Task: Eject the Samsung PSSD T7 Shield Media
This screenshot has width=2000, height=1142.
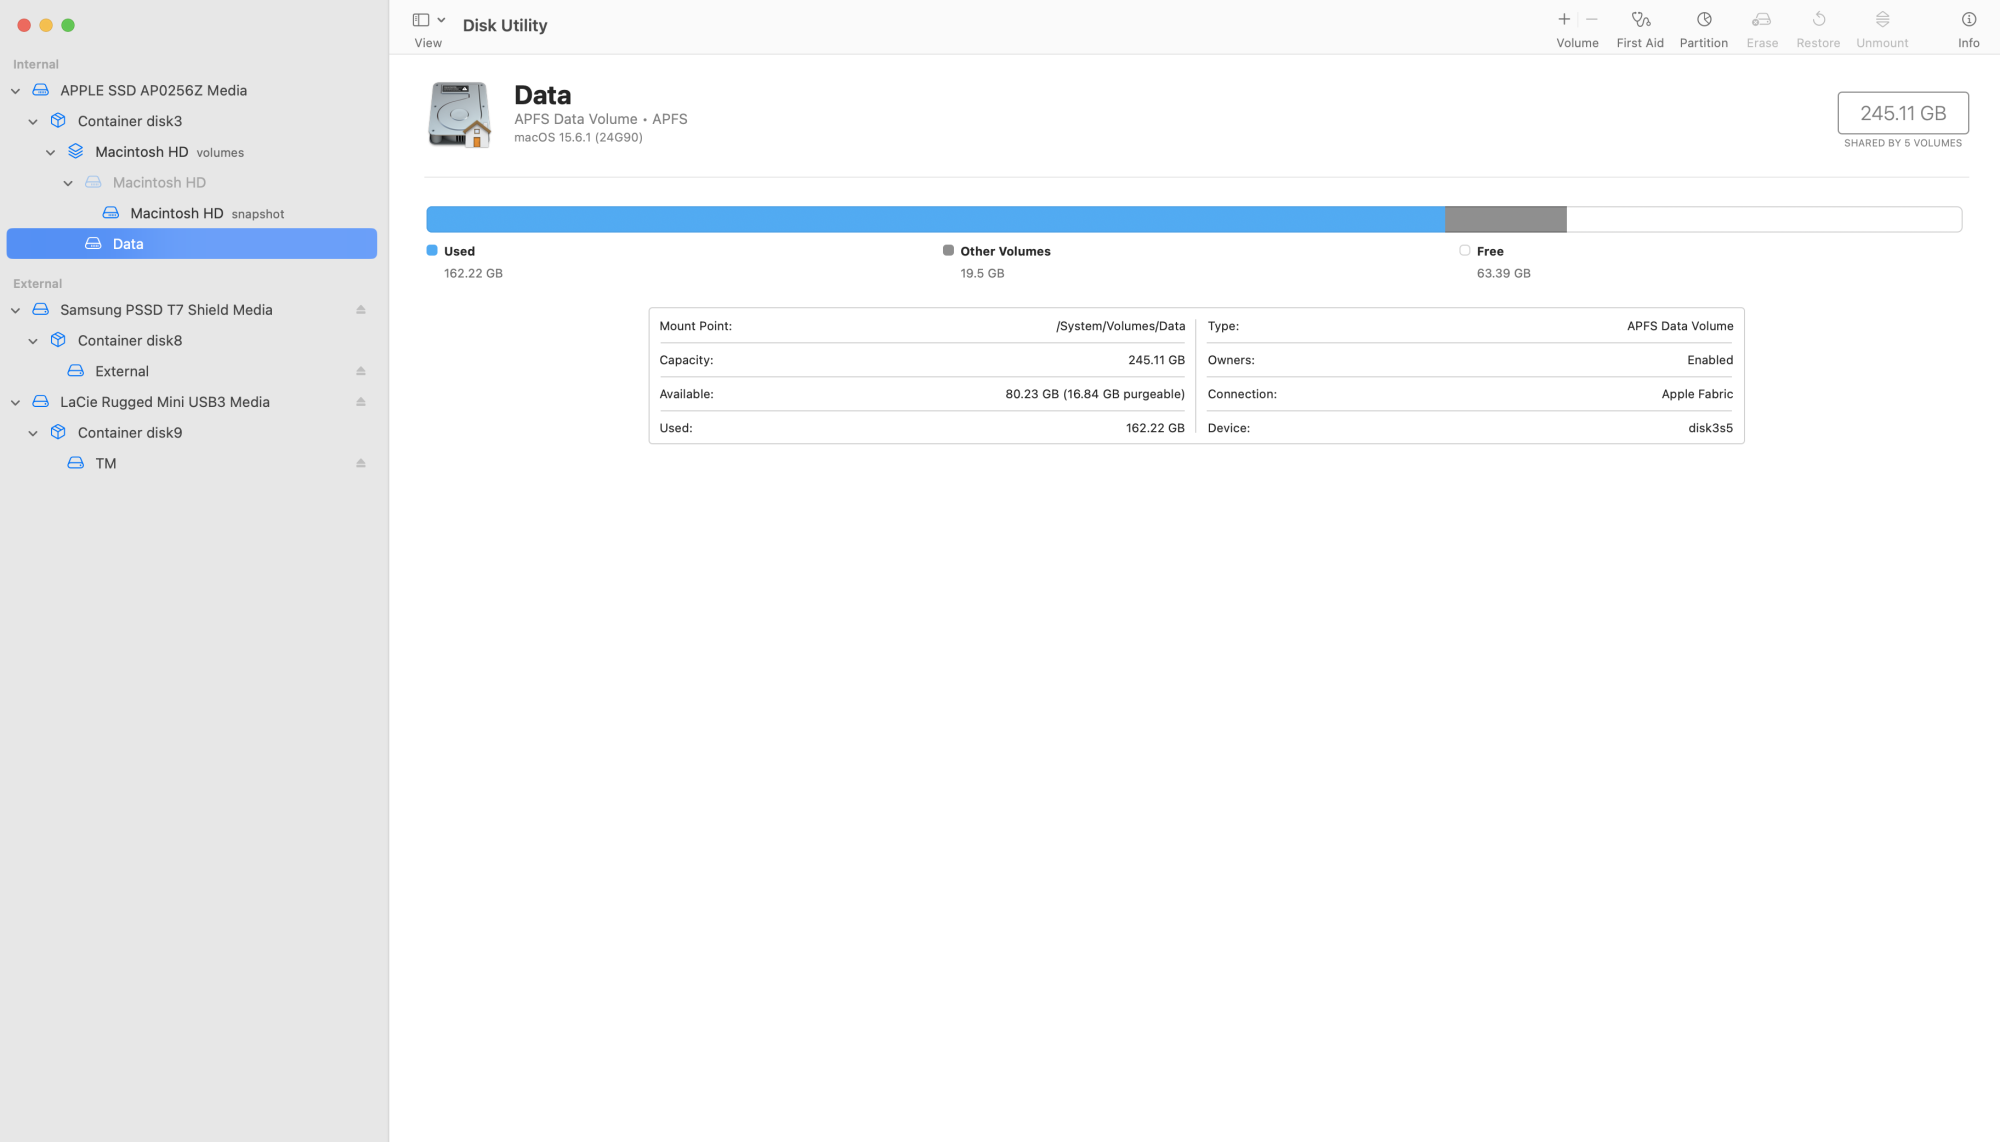Action: [361, 310]
